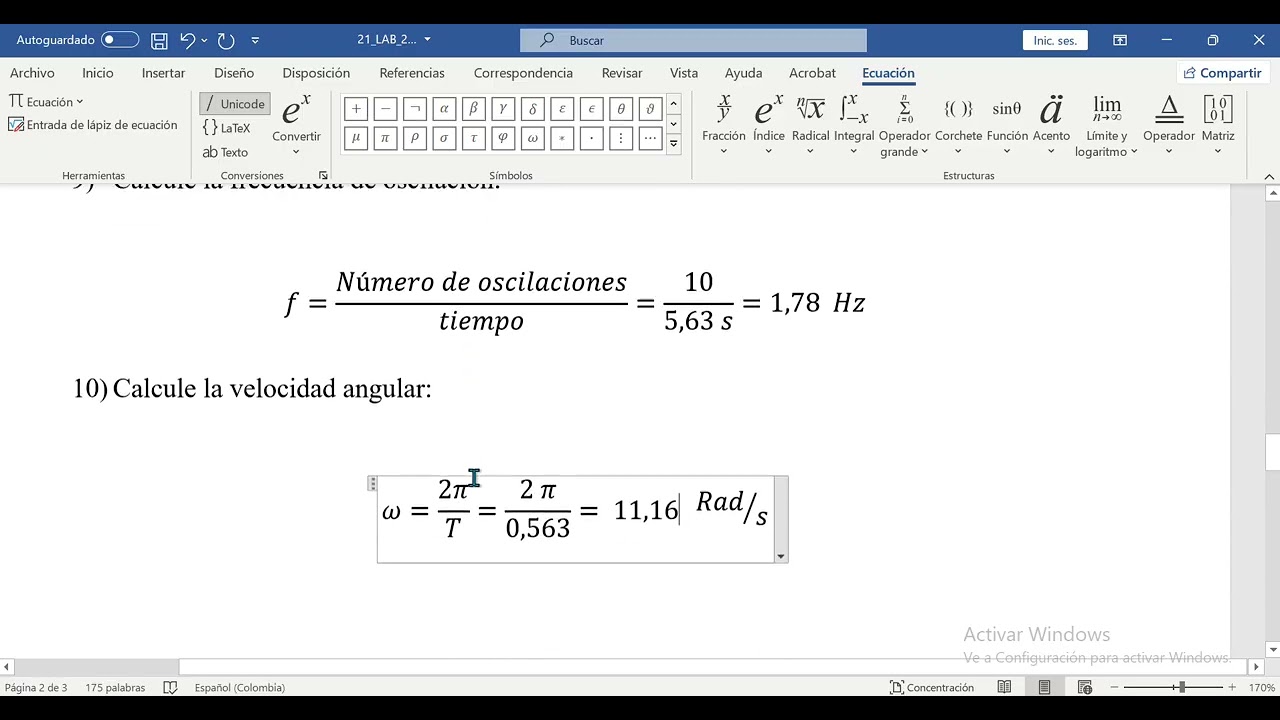
Task: Click the Redo icon in title bar
Action: (226, 40)
